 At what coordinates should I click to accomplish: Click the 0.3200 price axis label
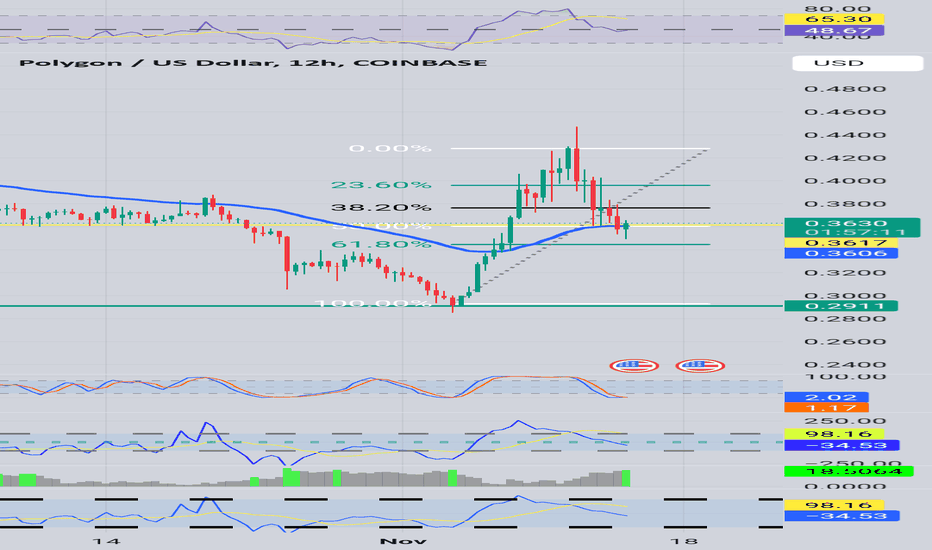click(x=845, y=273)
